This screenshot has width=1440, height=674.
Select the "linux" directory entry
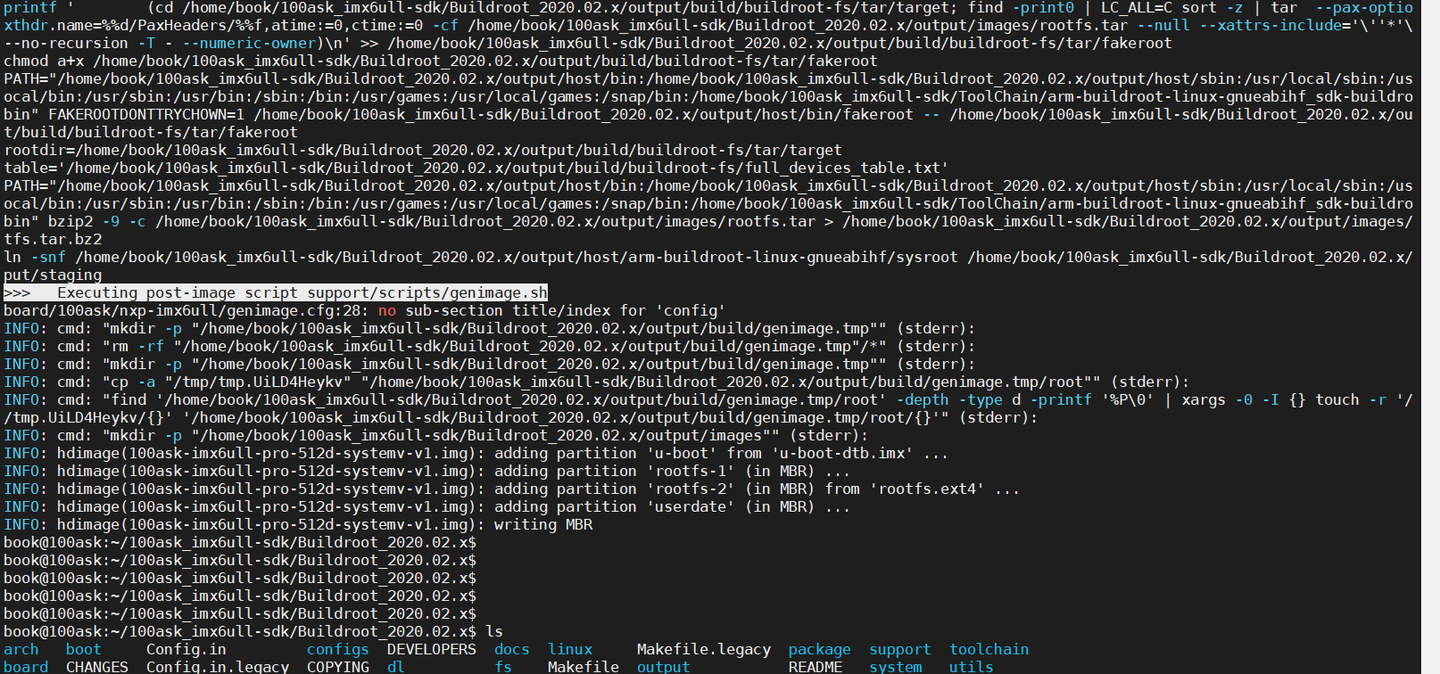pos(570,649)
